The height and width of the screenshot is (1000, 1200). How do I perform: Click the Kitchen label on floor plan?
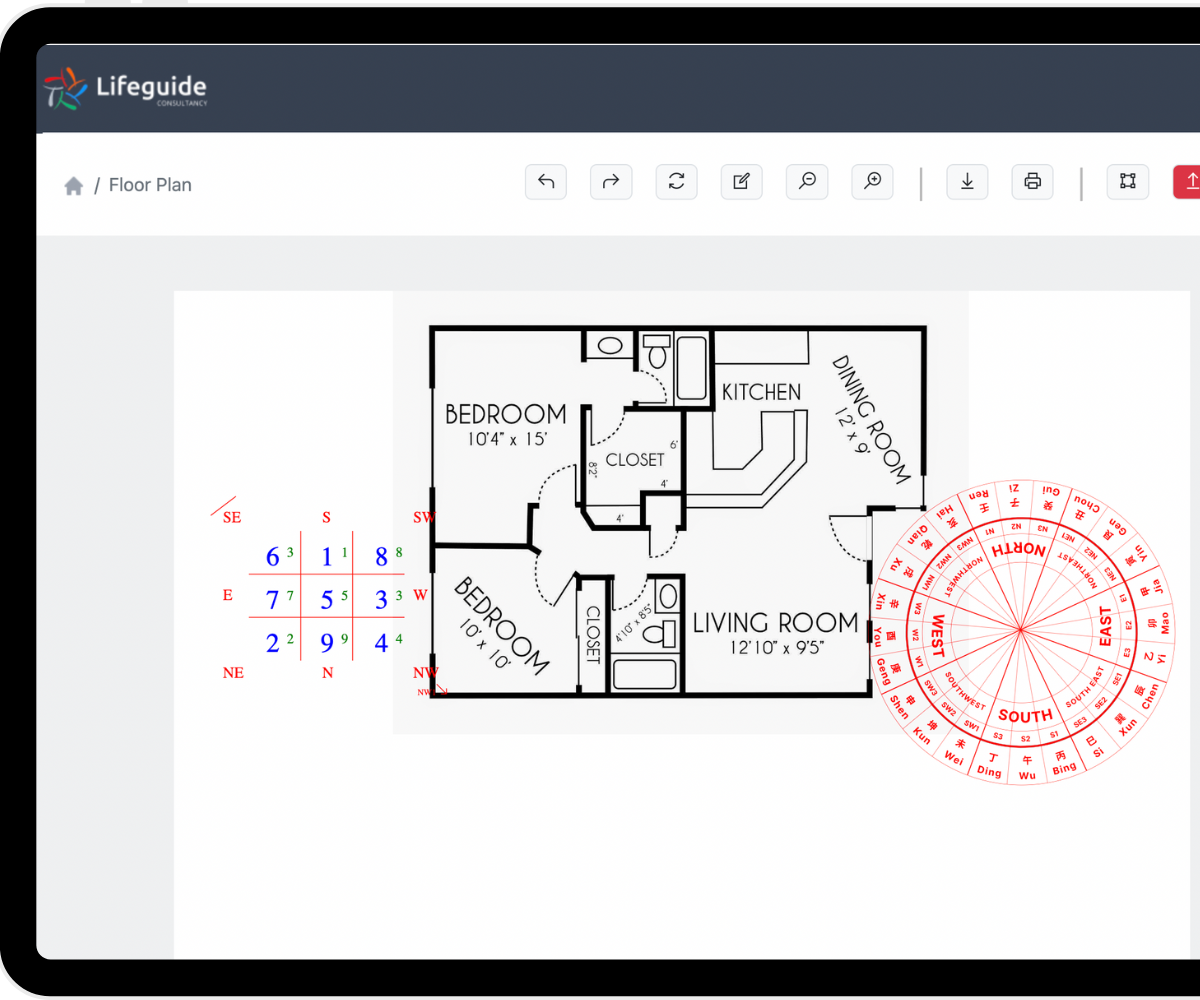point(761,392)
